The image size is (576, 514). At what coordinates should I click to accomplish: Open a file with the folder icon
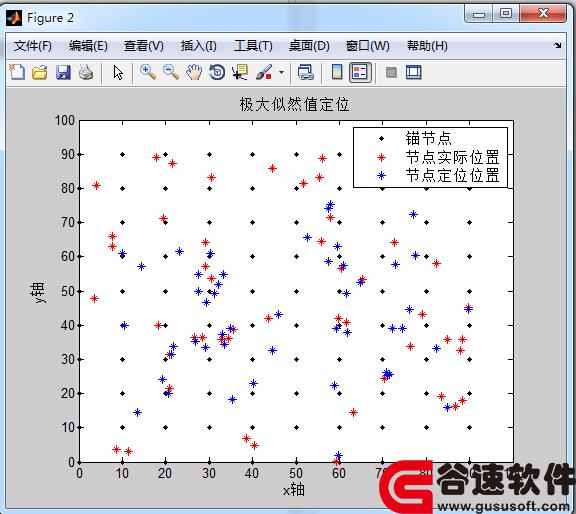tap(40, 72)
